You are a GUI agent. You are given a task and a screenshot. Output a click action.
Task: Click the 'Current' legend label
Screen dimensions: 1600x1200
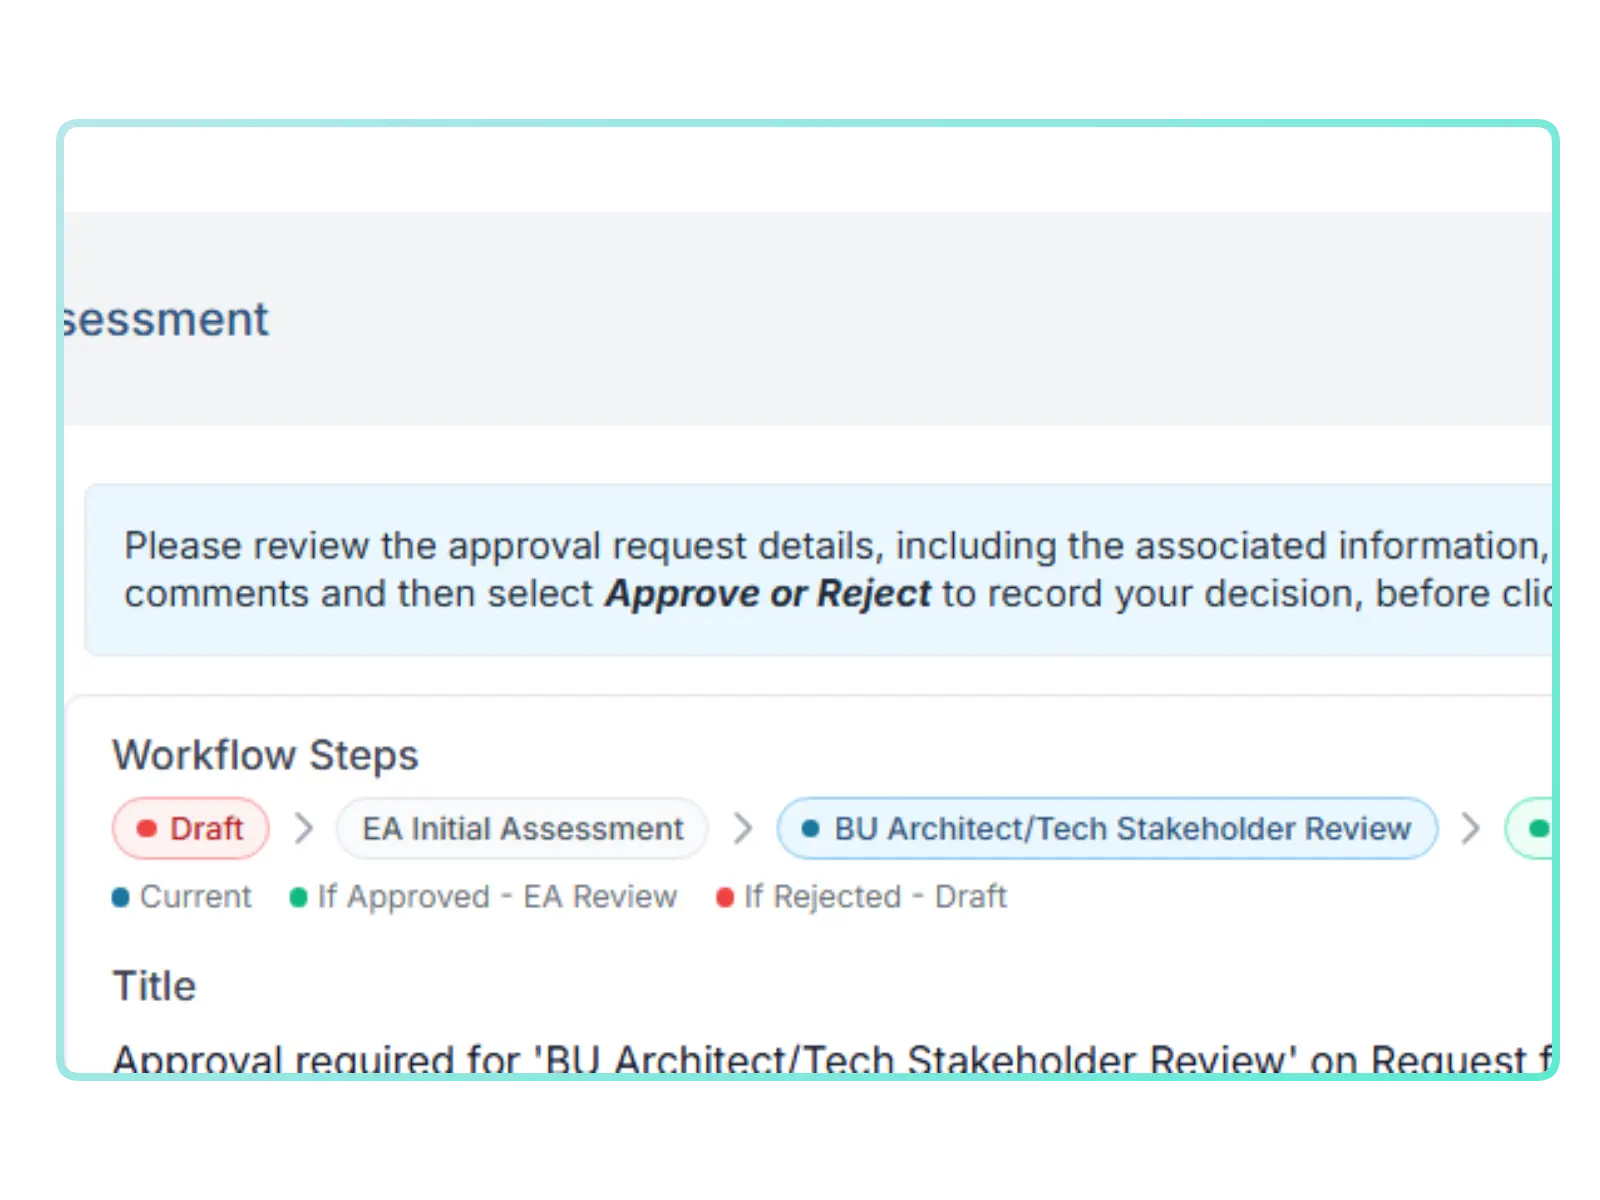pyautogui.click(x=182, y=896)
